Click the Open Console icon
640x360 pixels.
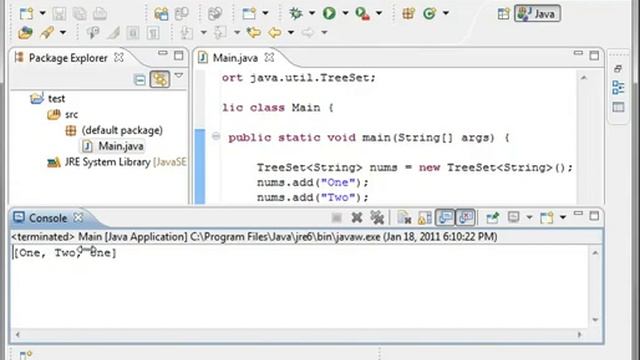pyautogui.click(x=547, y=218)
